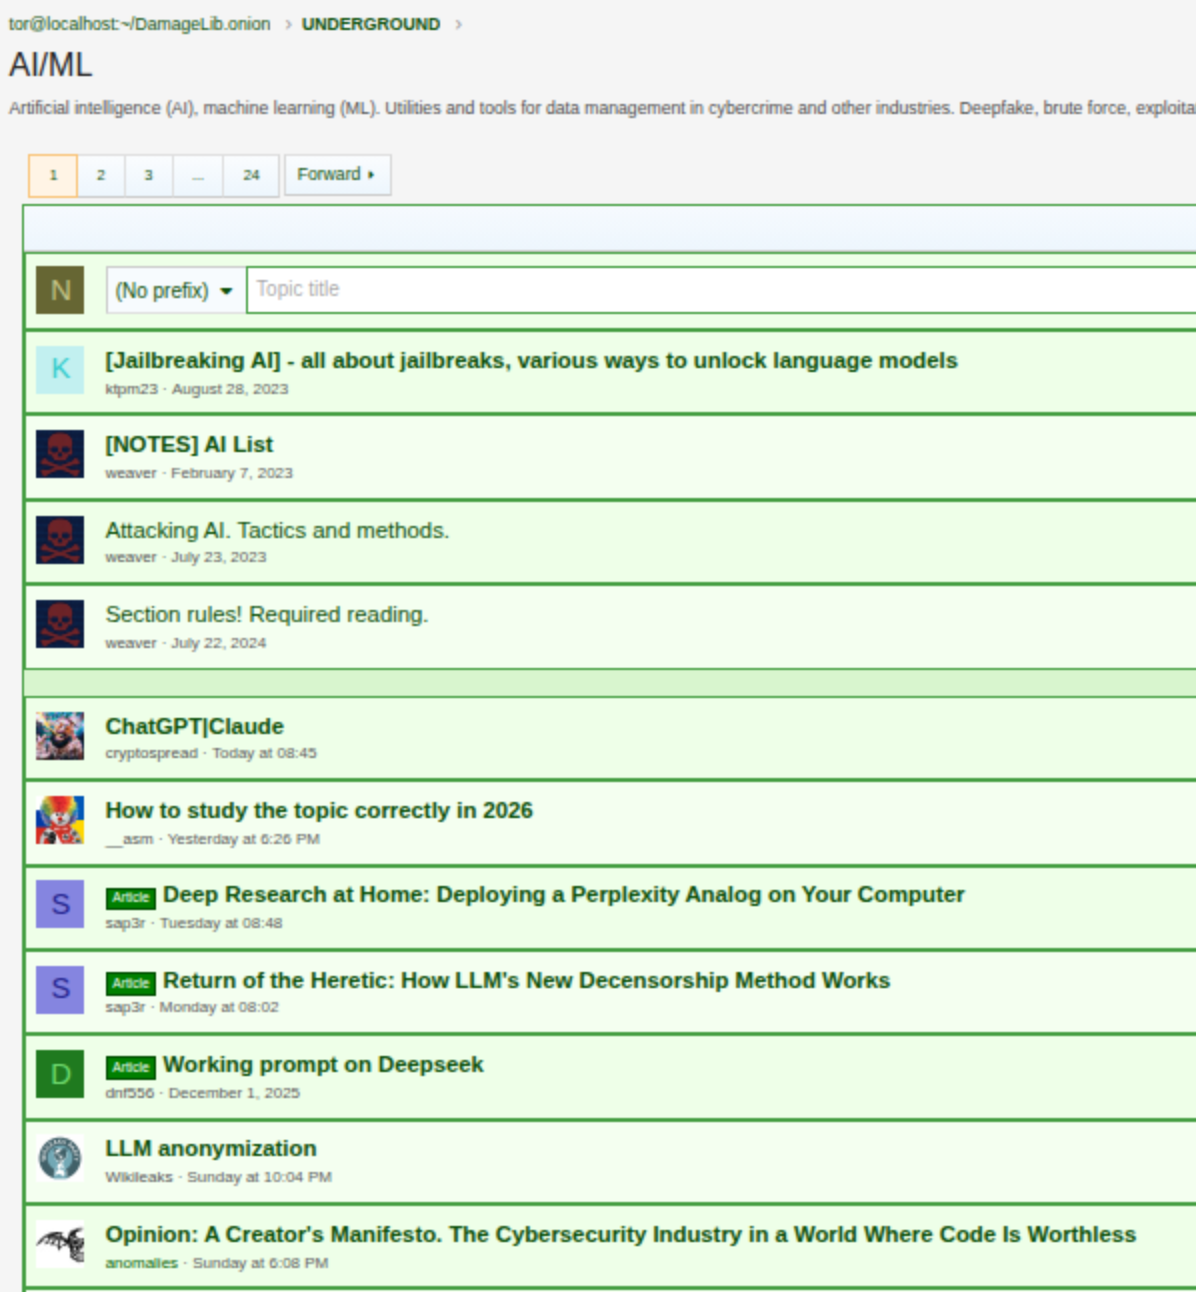1196x1292 pixels.
Task: Open How to study the topic correctly in 2026
Action: click(x=319, y=810)
